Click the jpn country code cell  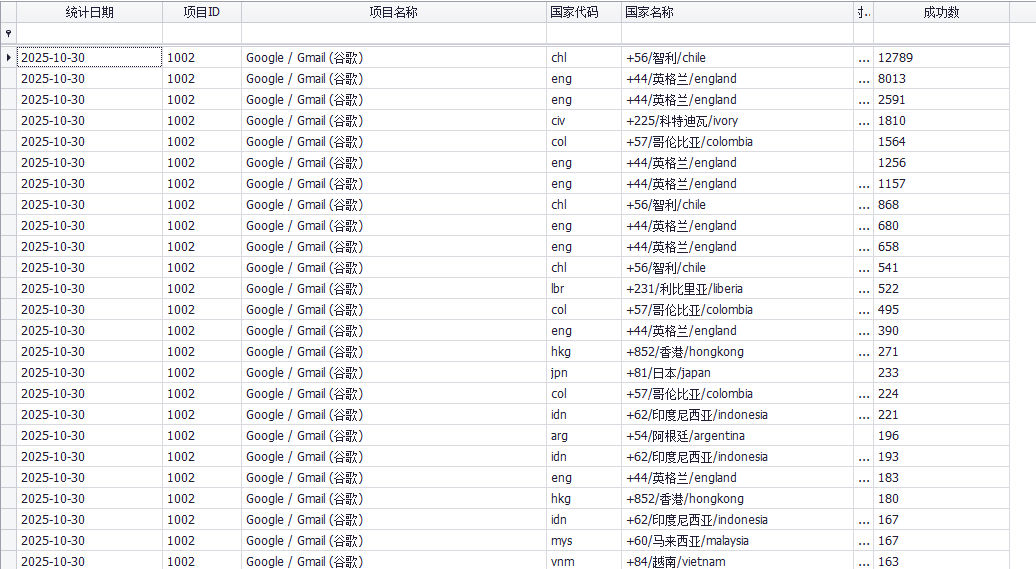coord(584,373)
